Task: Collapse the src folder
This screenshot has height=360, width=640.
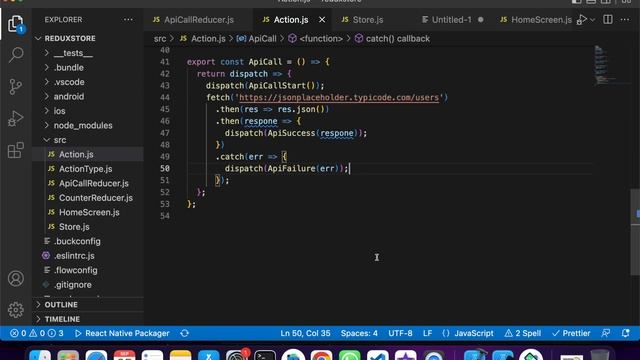Action: pos(60,140)
